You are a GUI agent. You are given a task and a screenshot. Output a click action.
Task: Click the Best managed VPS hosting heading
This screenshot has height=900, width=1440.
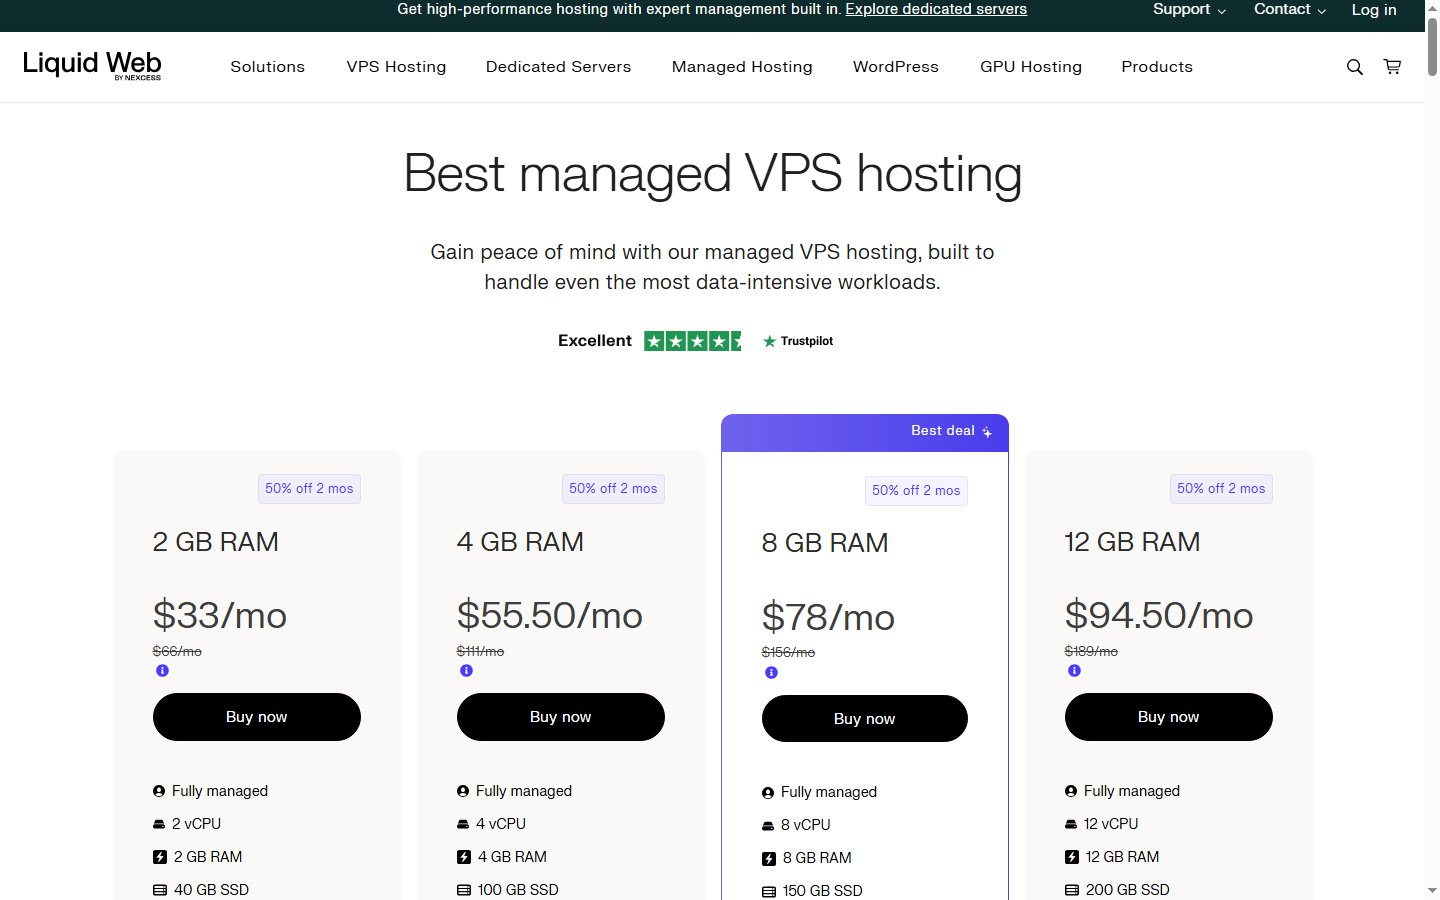712,174
